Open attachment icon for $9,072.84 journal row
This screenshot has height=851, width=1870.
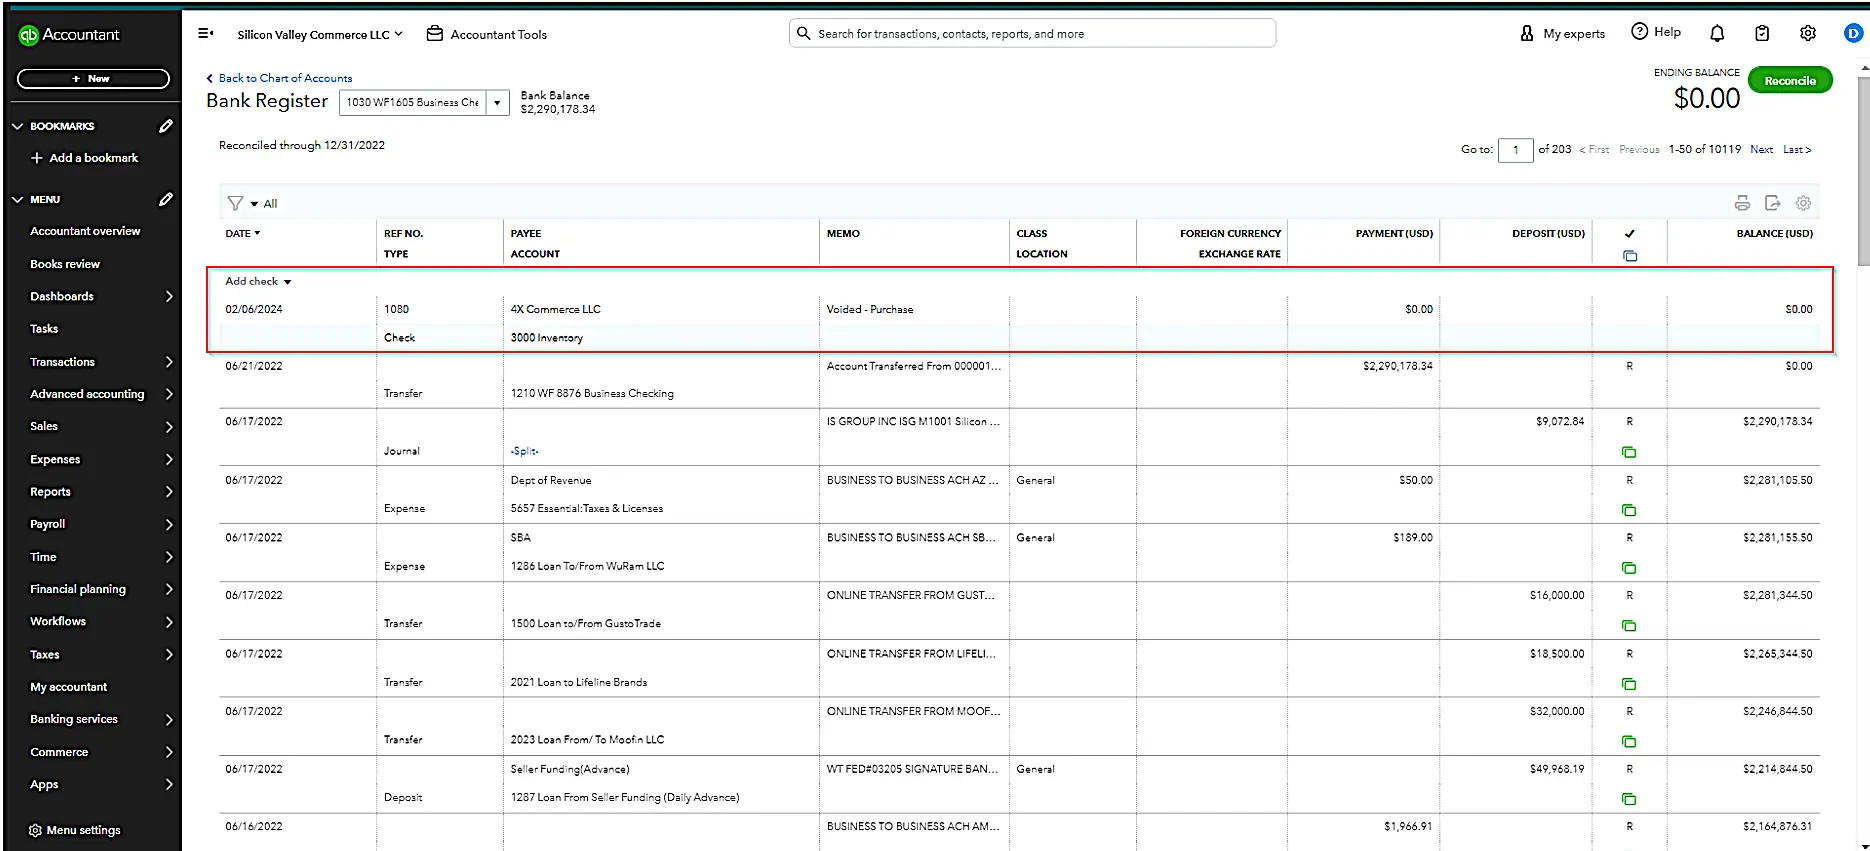pos(1629,452)
